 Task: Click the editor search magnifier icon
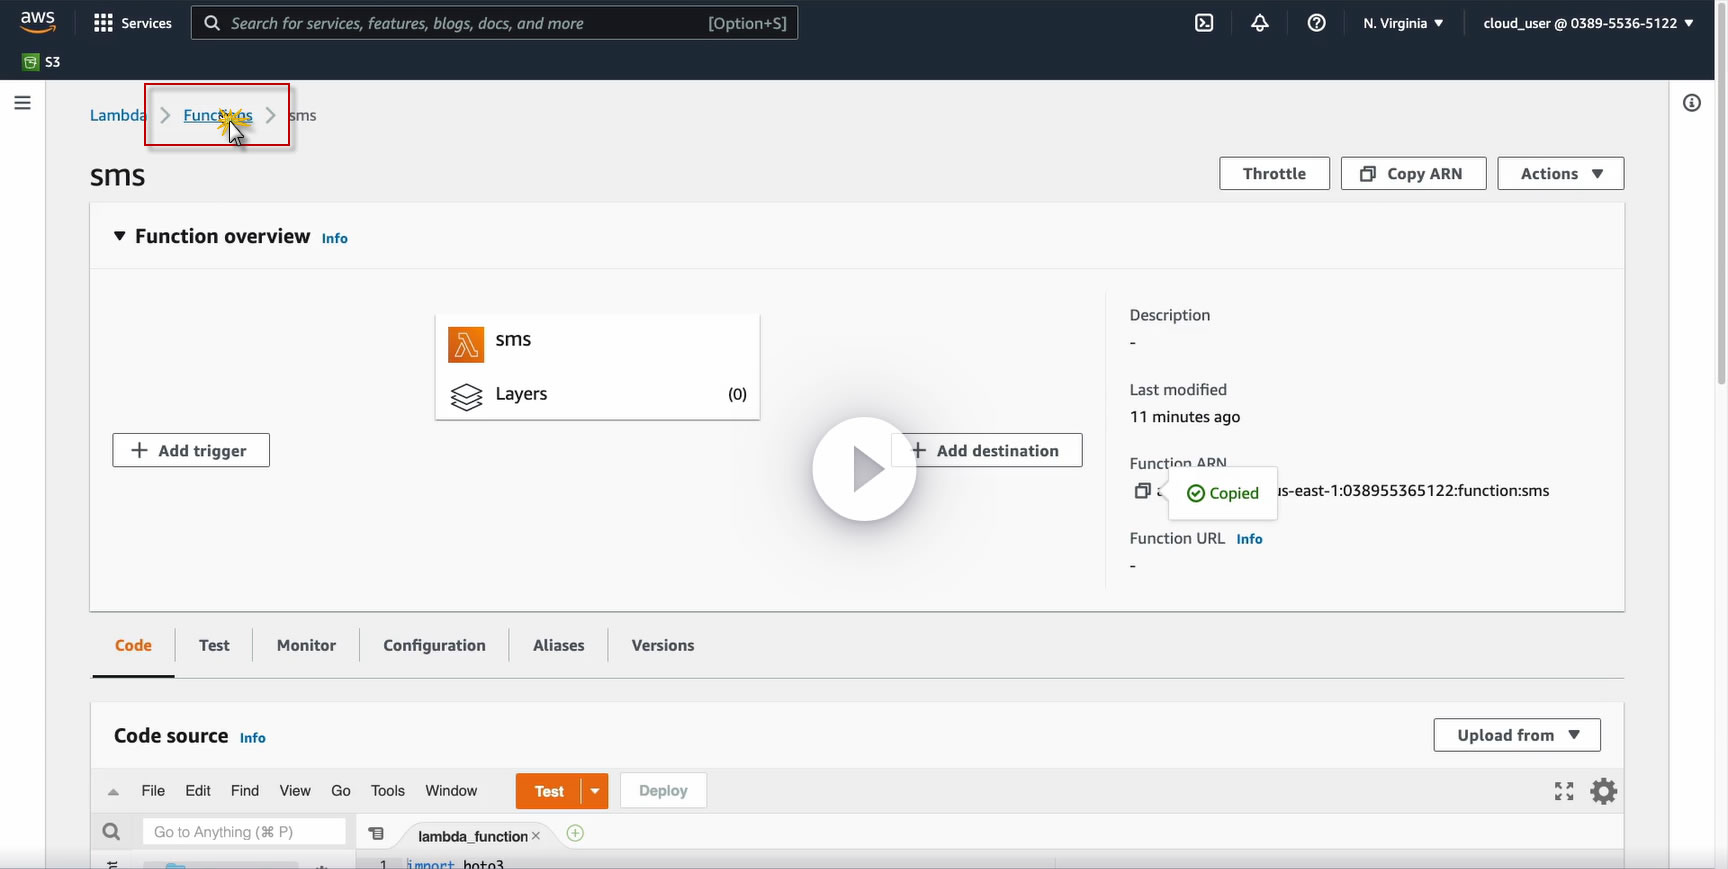click(x=111, y=832)
